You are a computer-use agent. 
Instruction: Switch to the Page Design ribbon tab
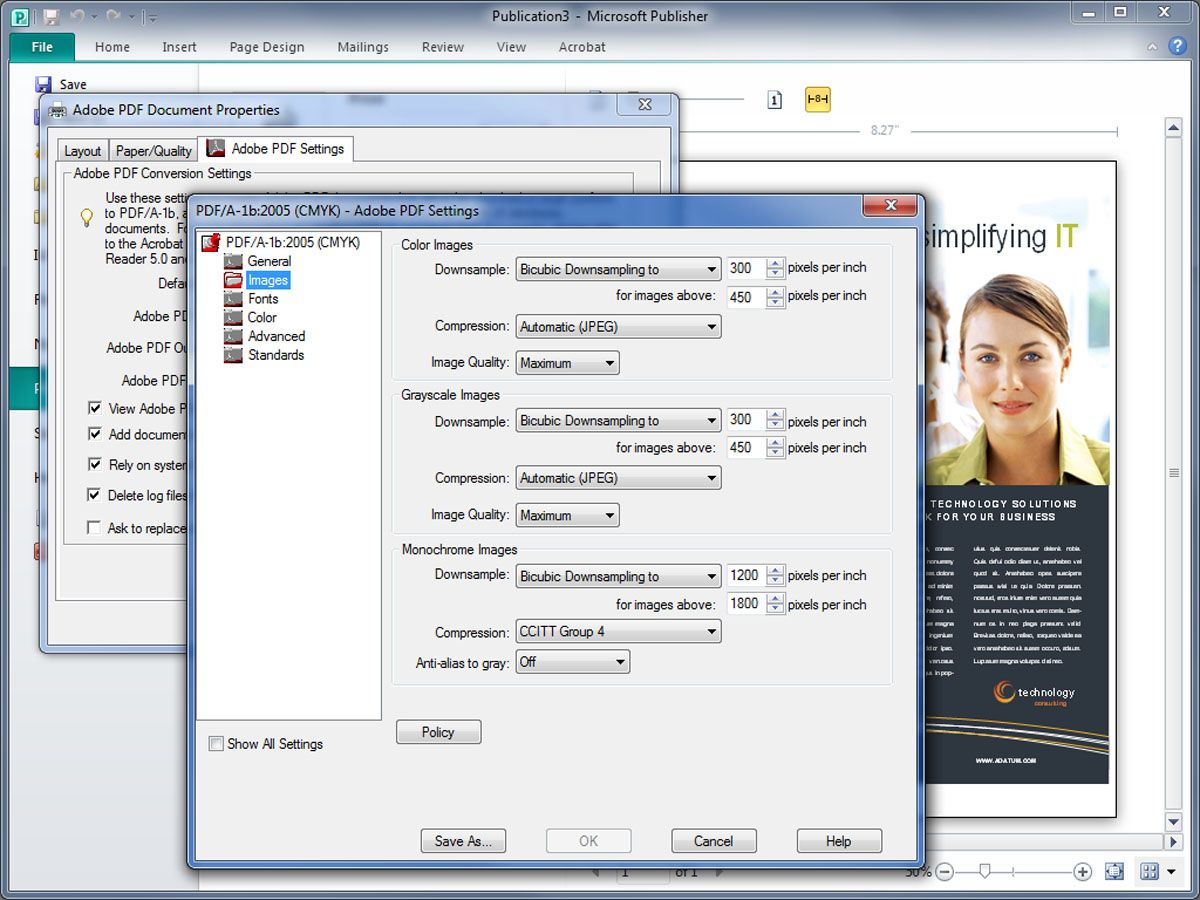(267, 47)
